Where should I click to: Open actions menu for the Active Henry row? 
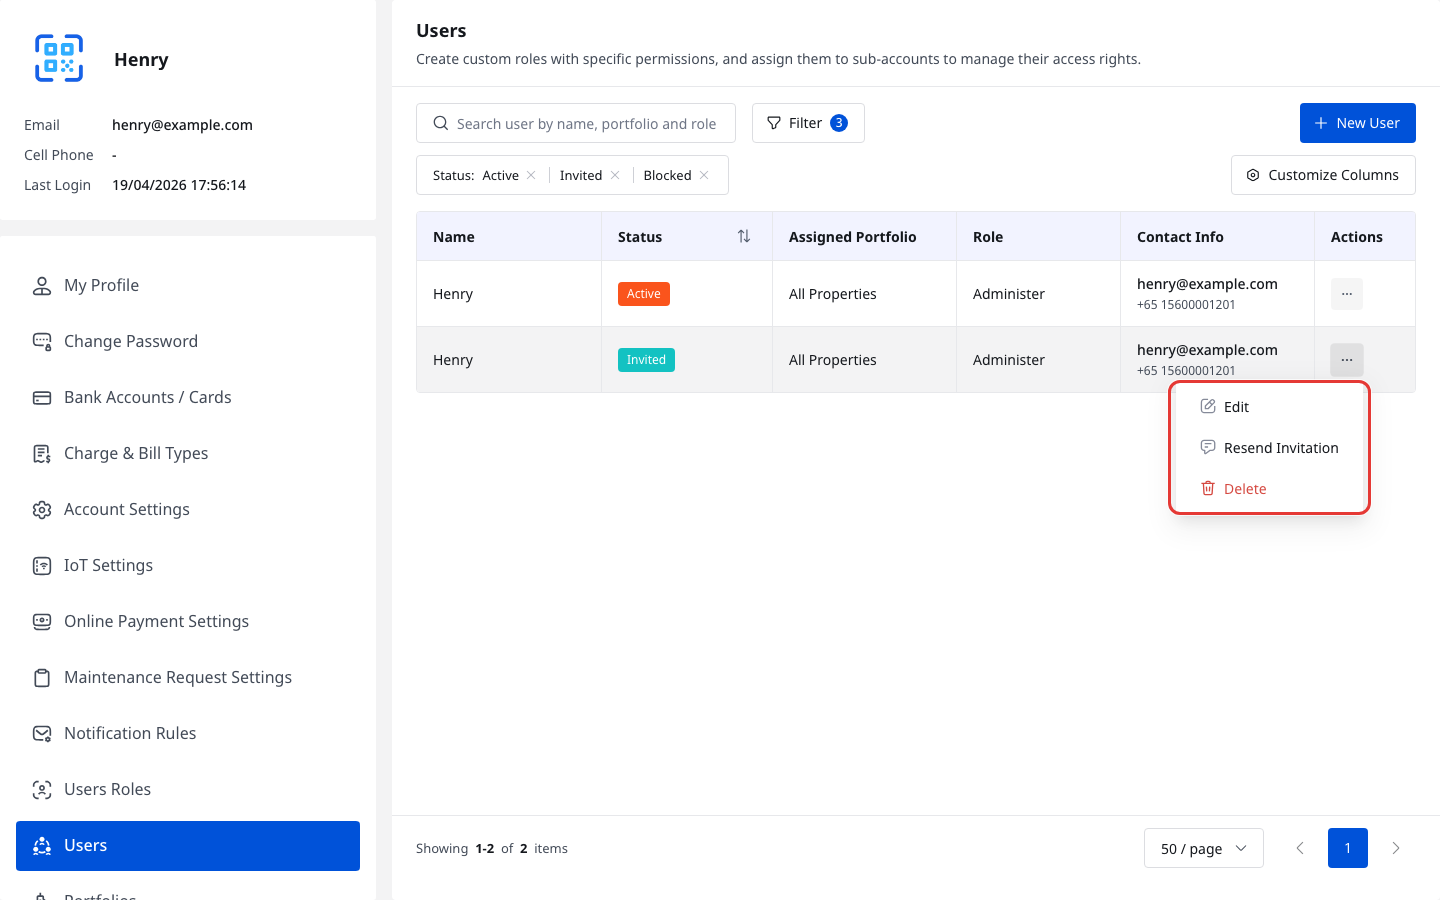pos(1347,294)
